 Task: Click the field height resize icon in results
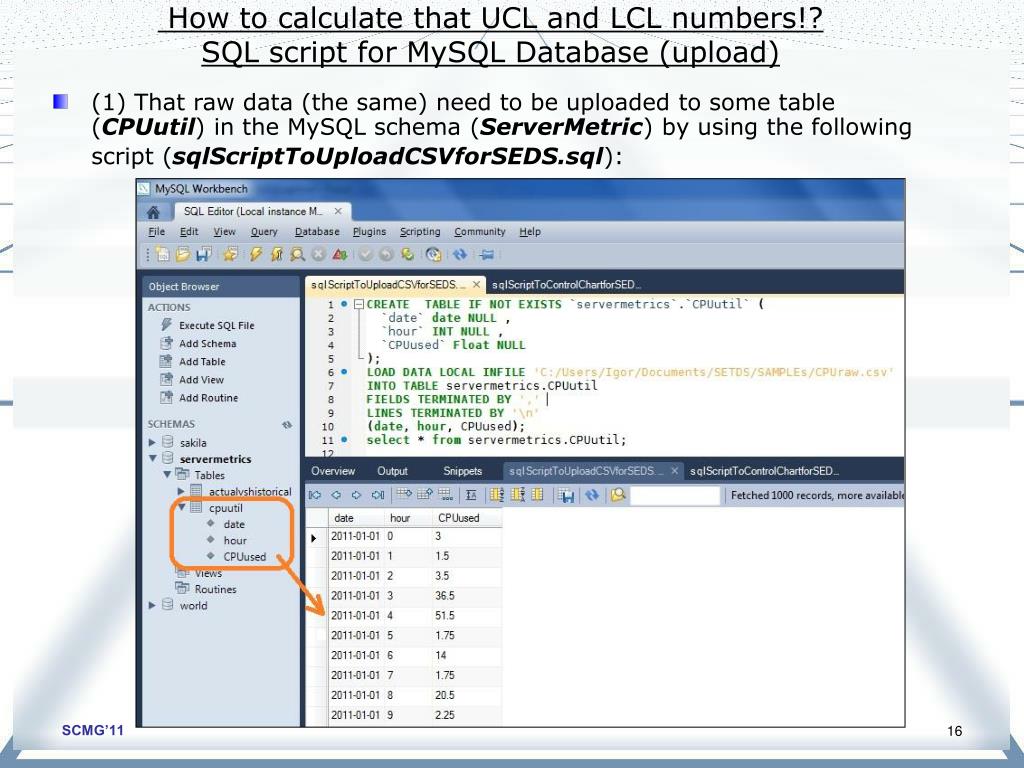pos(471,495)
